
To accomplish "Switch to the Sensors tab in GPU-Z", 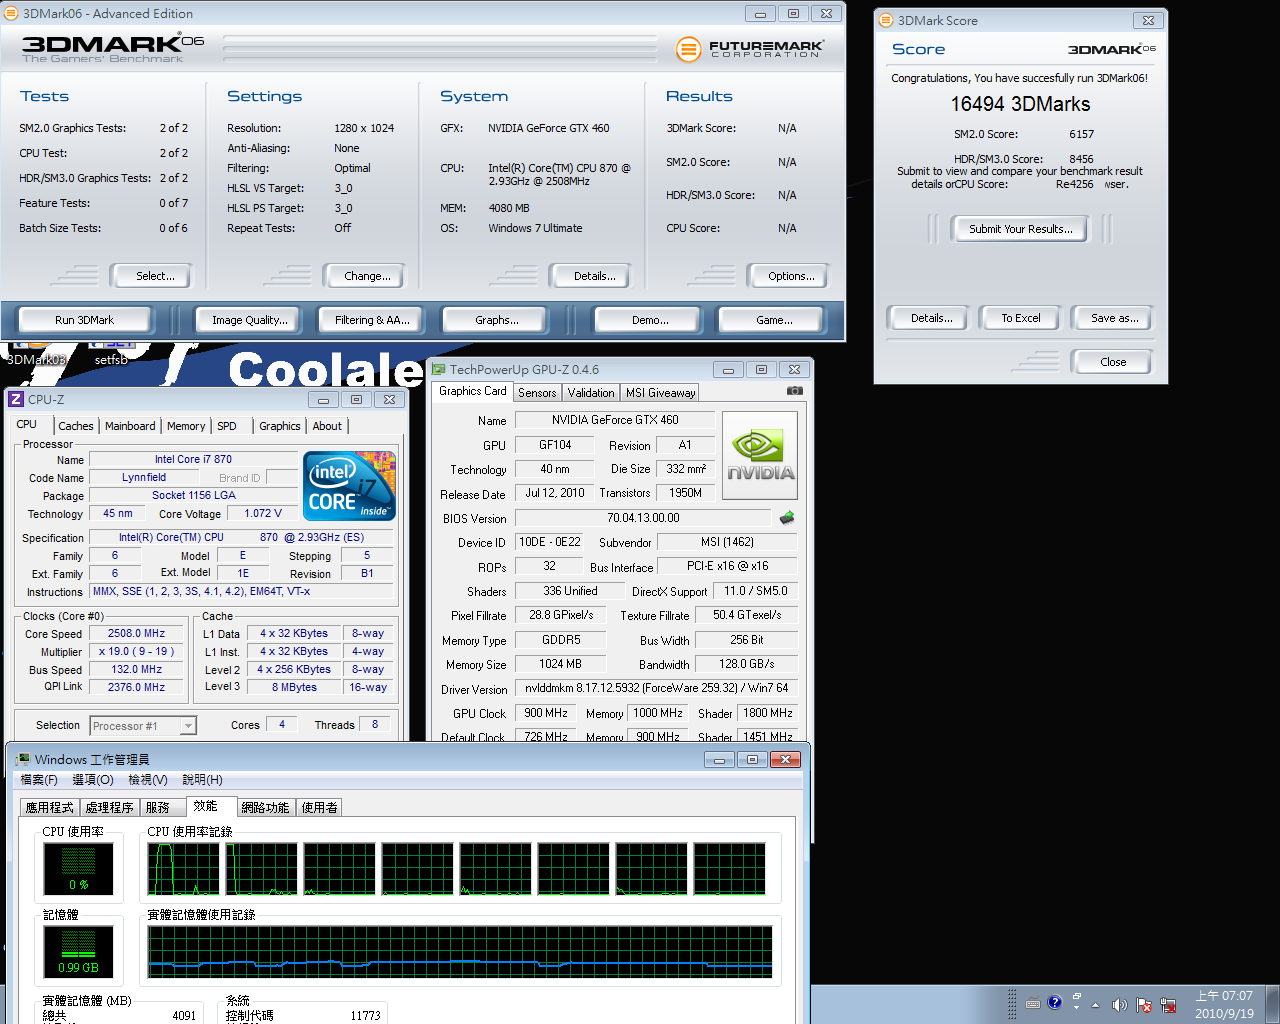I will pyautogui.click(x=537, y=393).
